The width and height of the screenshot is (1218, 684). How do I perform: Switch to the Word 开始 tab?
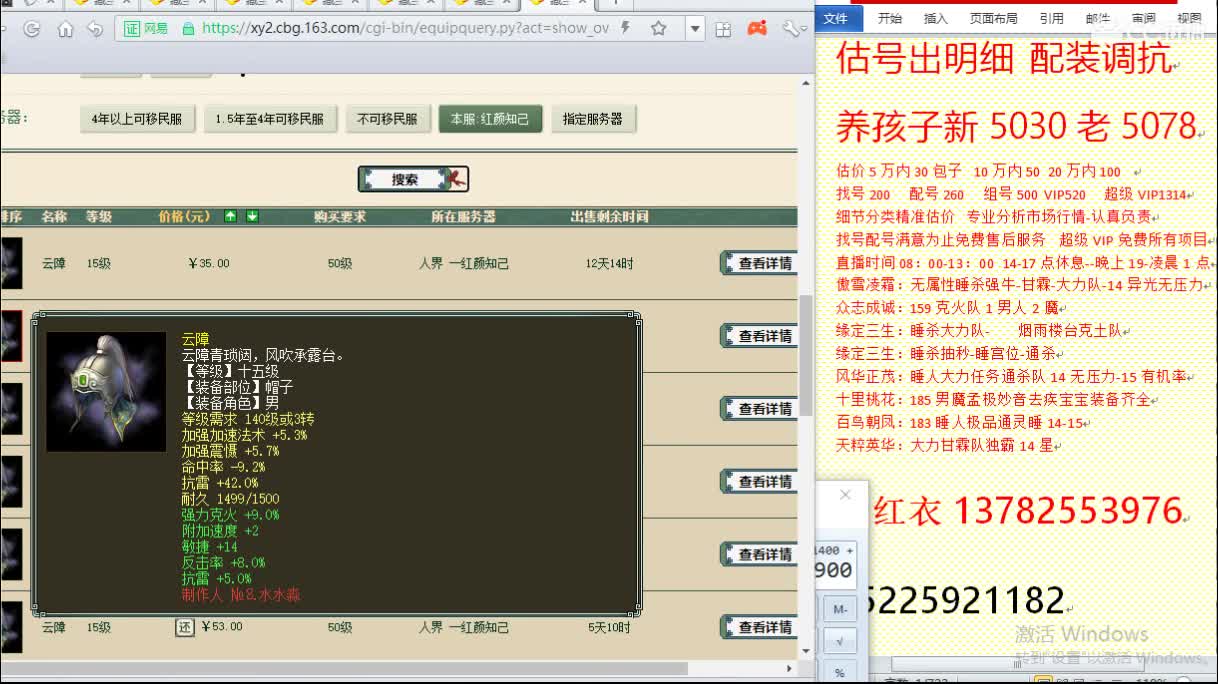[889, 18]
